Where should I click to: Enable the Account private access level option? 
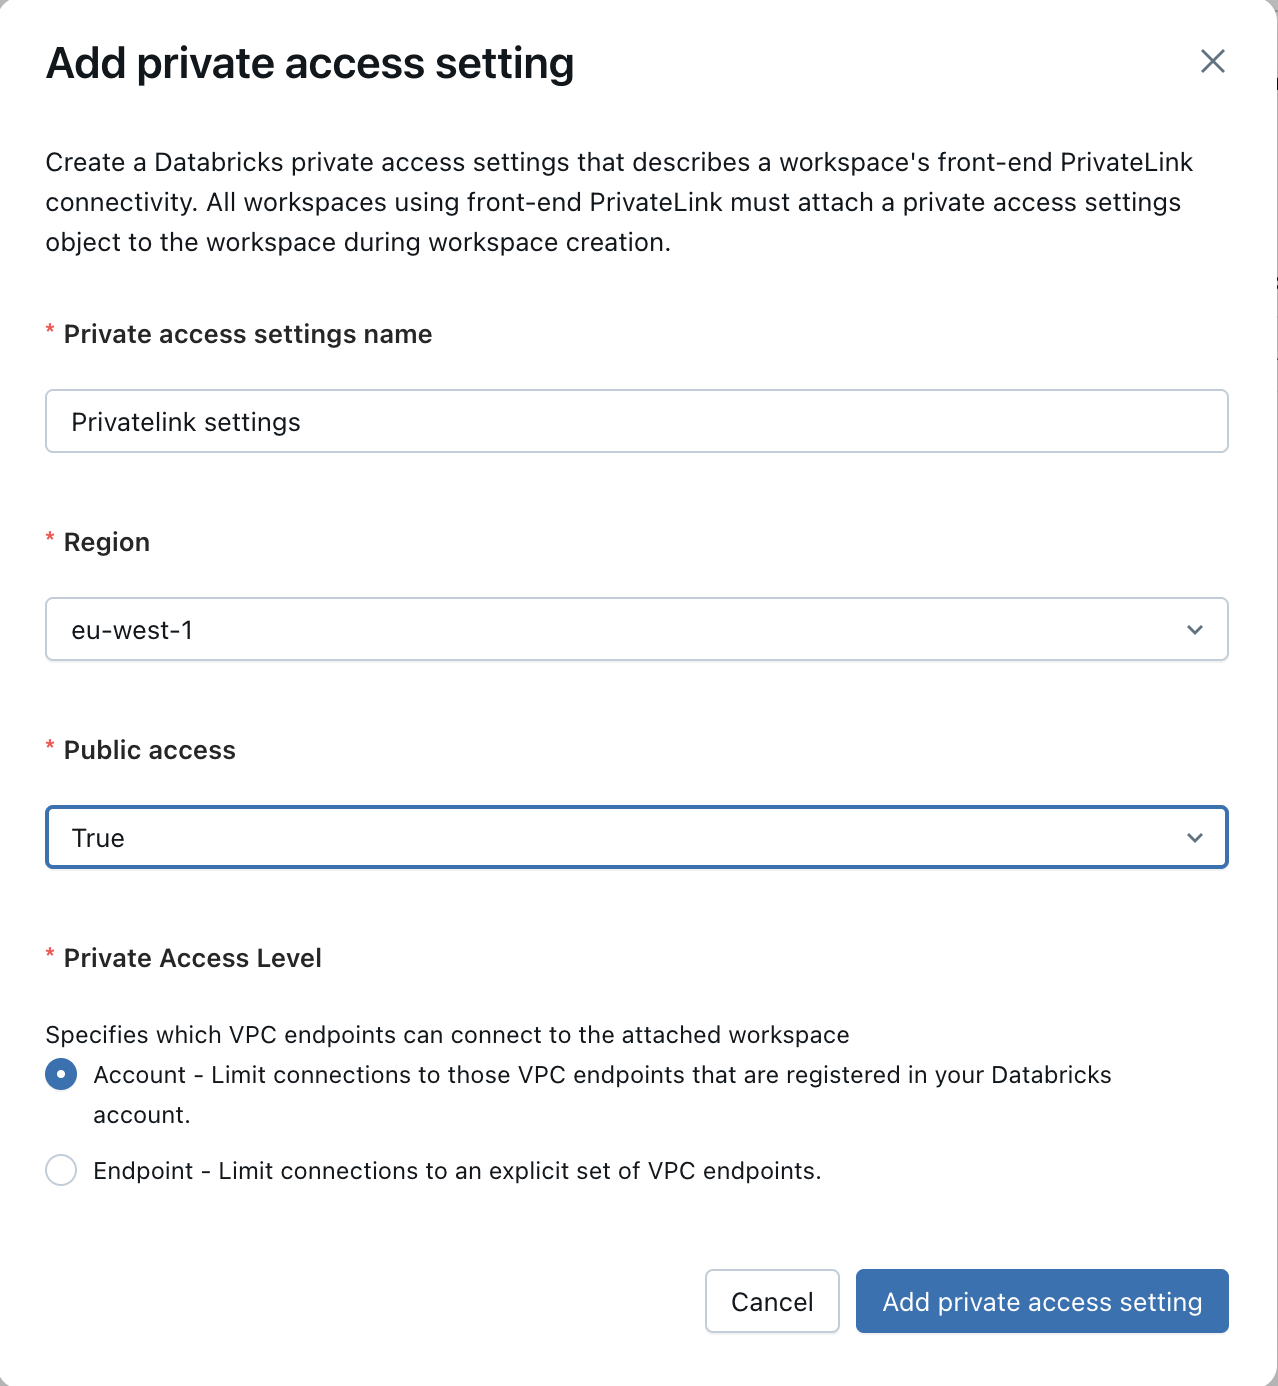point(61,1074)
